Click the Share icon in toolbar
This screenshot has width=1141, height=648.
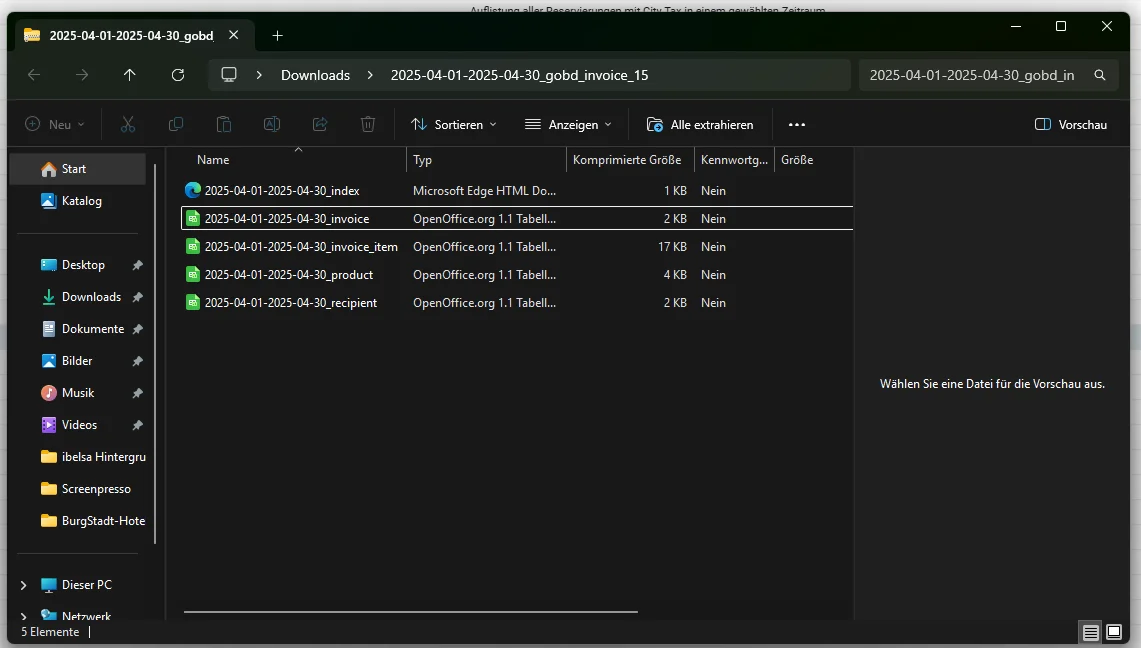(x=319, y=124)
